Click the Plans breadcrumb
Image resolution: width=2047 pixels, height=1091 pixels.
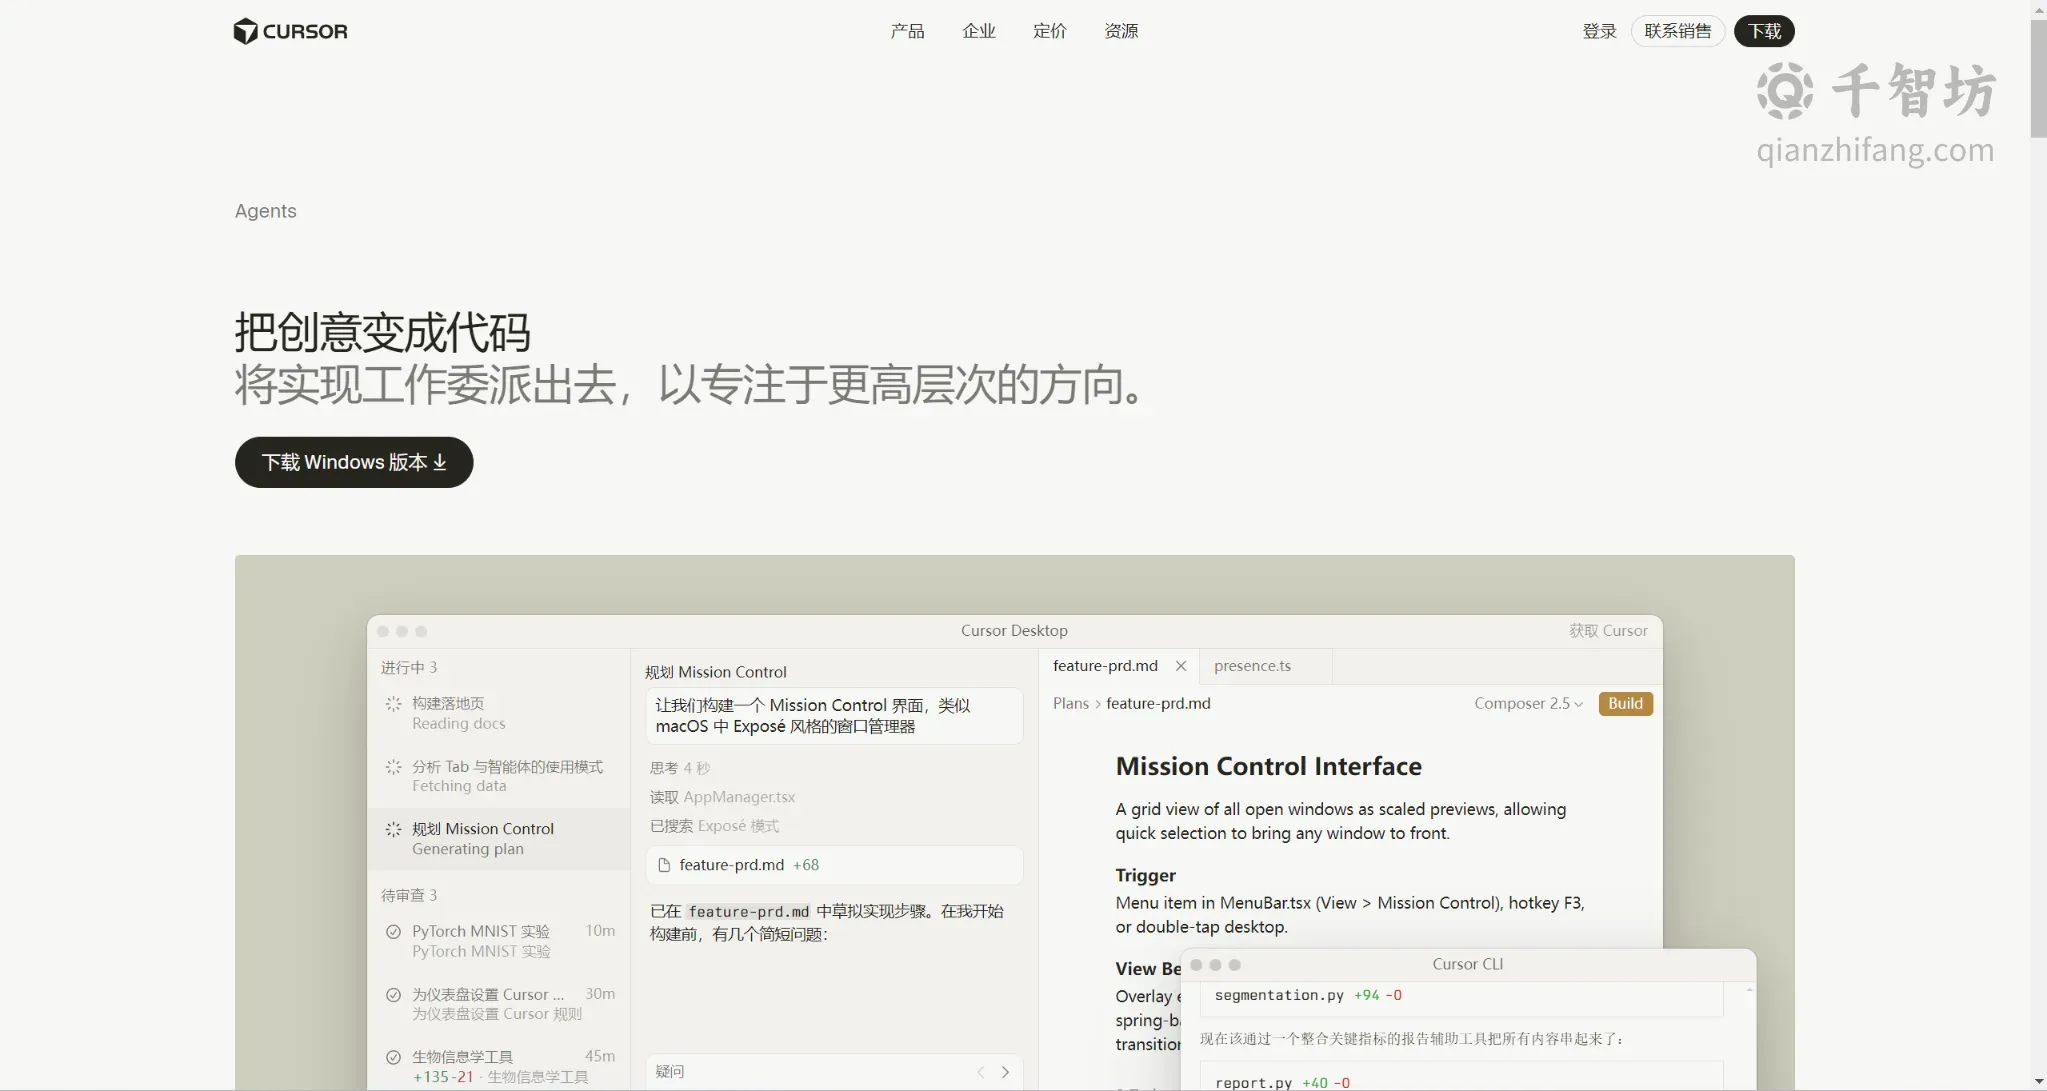[x=1070, y=704]
